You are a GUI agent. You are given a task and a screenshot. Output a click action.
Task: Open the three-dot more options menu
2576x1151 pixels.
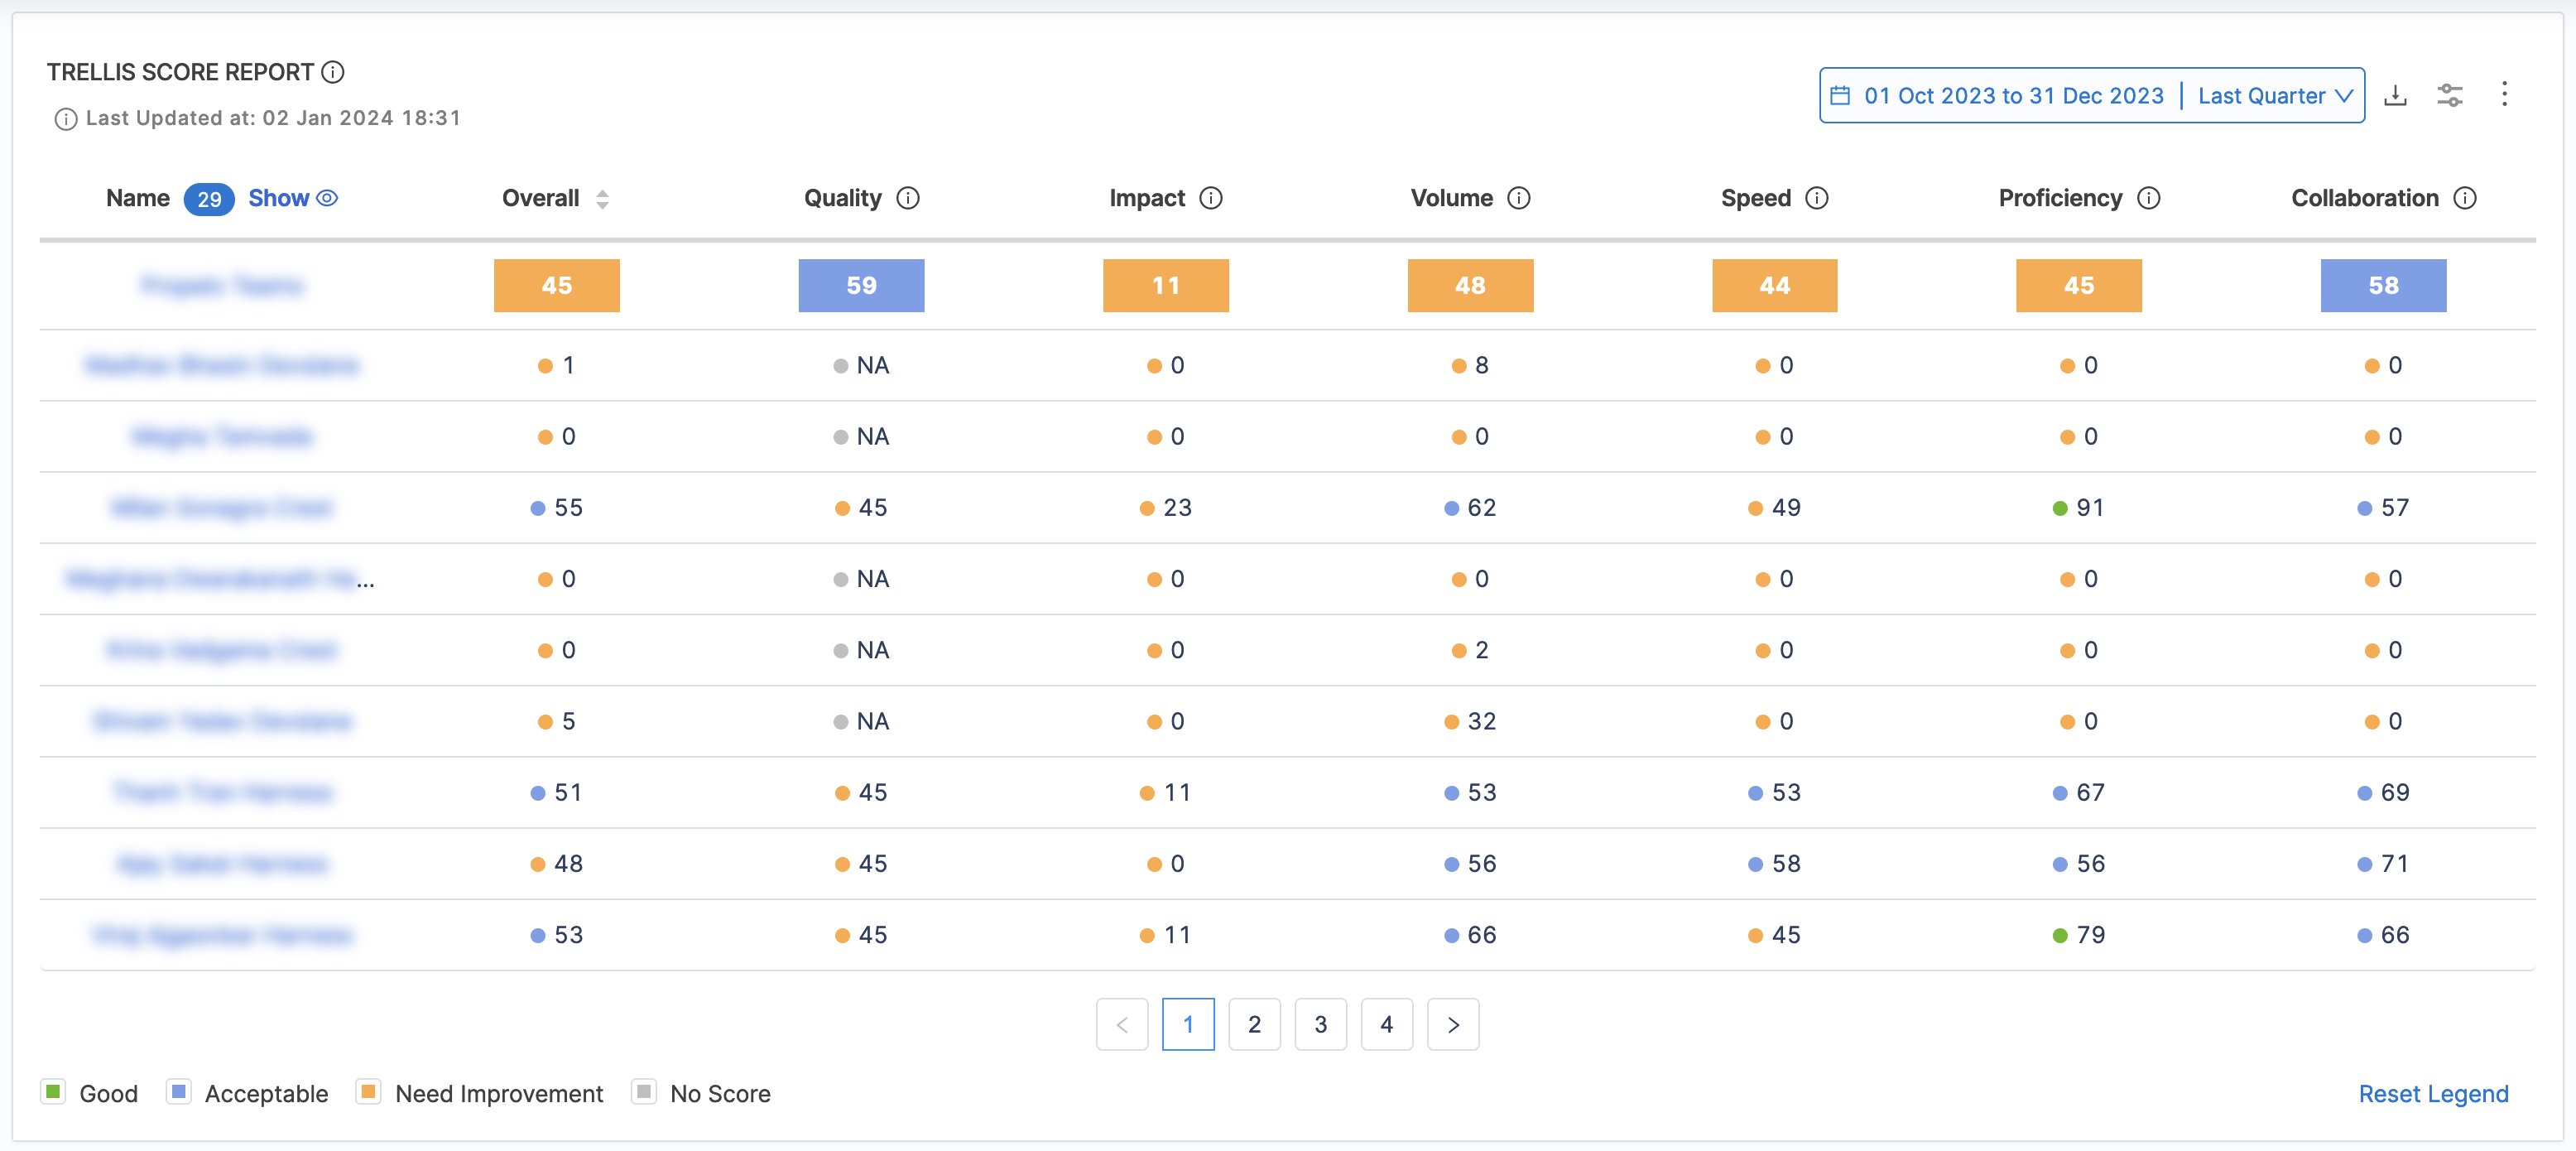(2504, 94)
